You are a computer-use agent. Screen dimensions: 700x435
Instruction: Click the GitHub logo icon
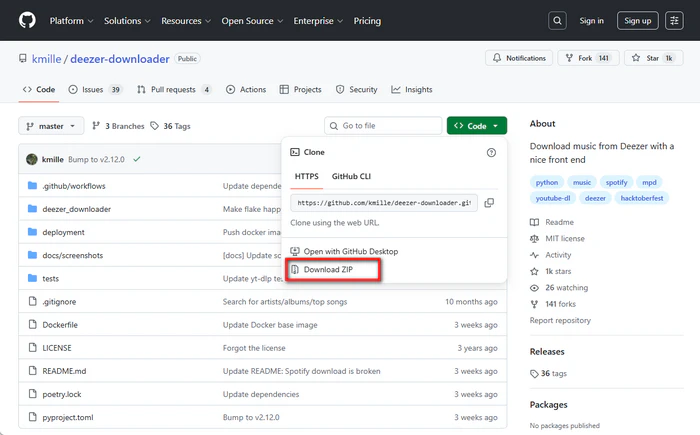tap(27, 21)
